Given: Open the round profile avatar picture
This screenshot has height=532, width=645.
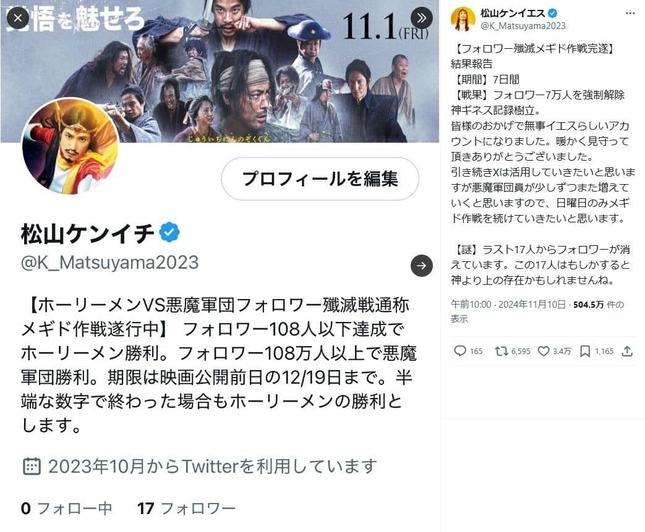Looking at the screenshot, I should pyautogui.click(x=70, y=146).
